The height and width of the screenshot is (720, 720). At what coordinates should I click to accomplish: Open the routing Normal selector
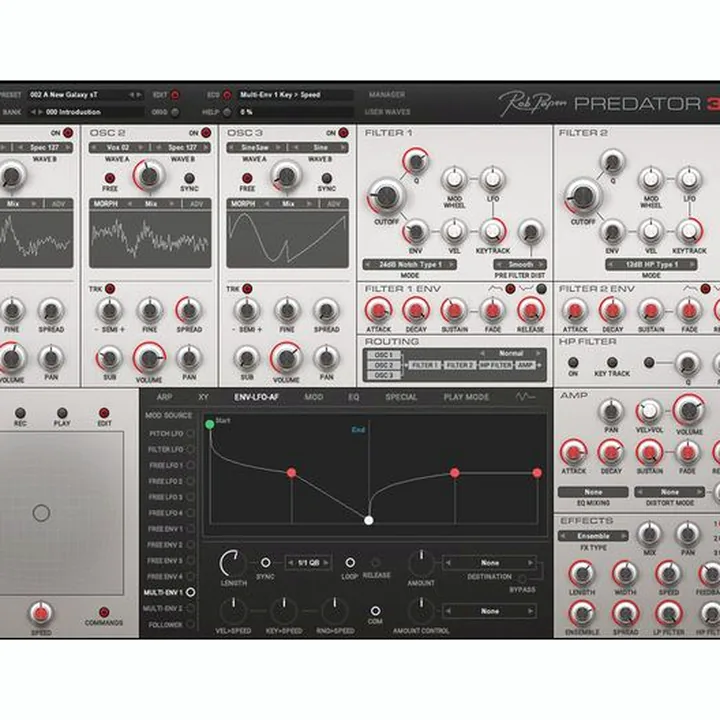click(511, 353)
